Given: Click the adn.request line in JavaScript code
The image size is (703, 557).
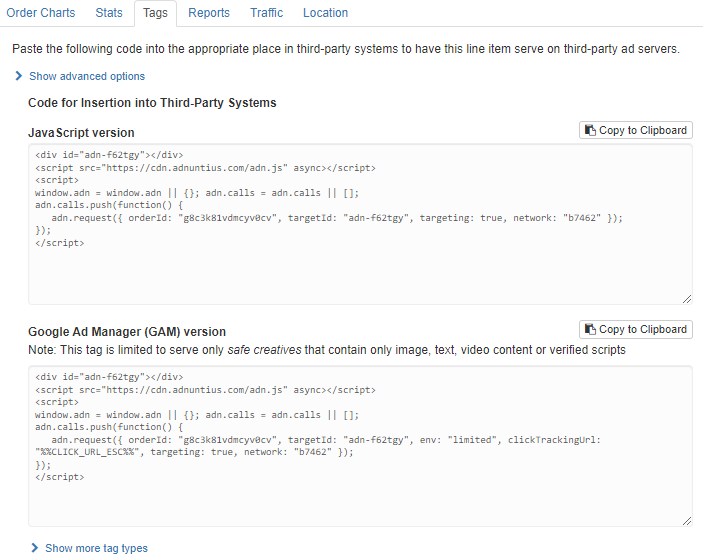Looking at the screenshot, I should 337,217.
